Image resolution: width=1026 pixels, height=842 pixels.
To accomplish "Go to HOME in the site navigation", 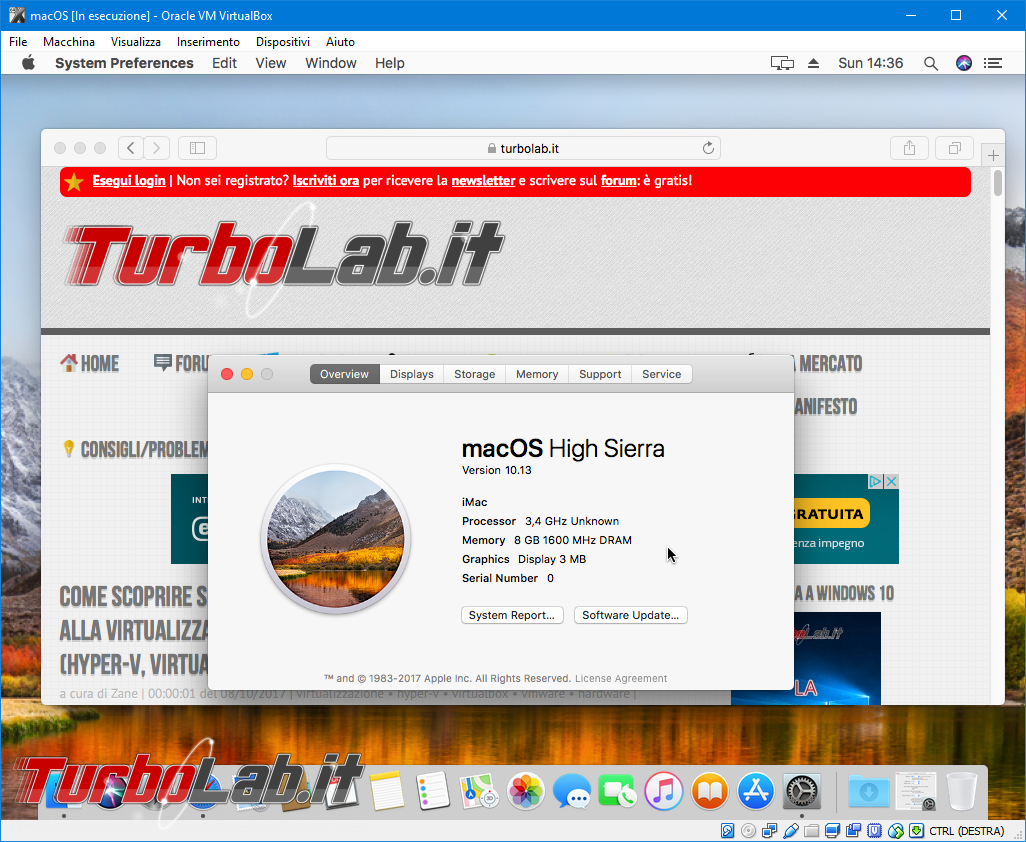I will [90, 363].
